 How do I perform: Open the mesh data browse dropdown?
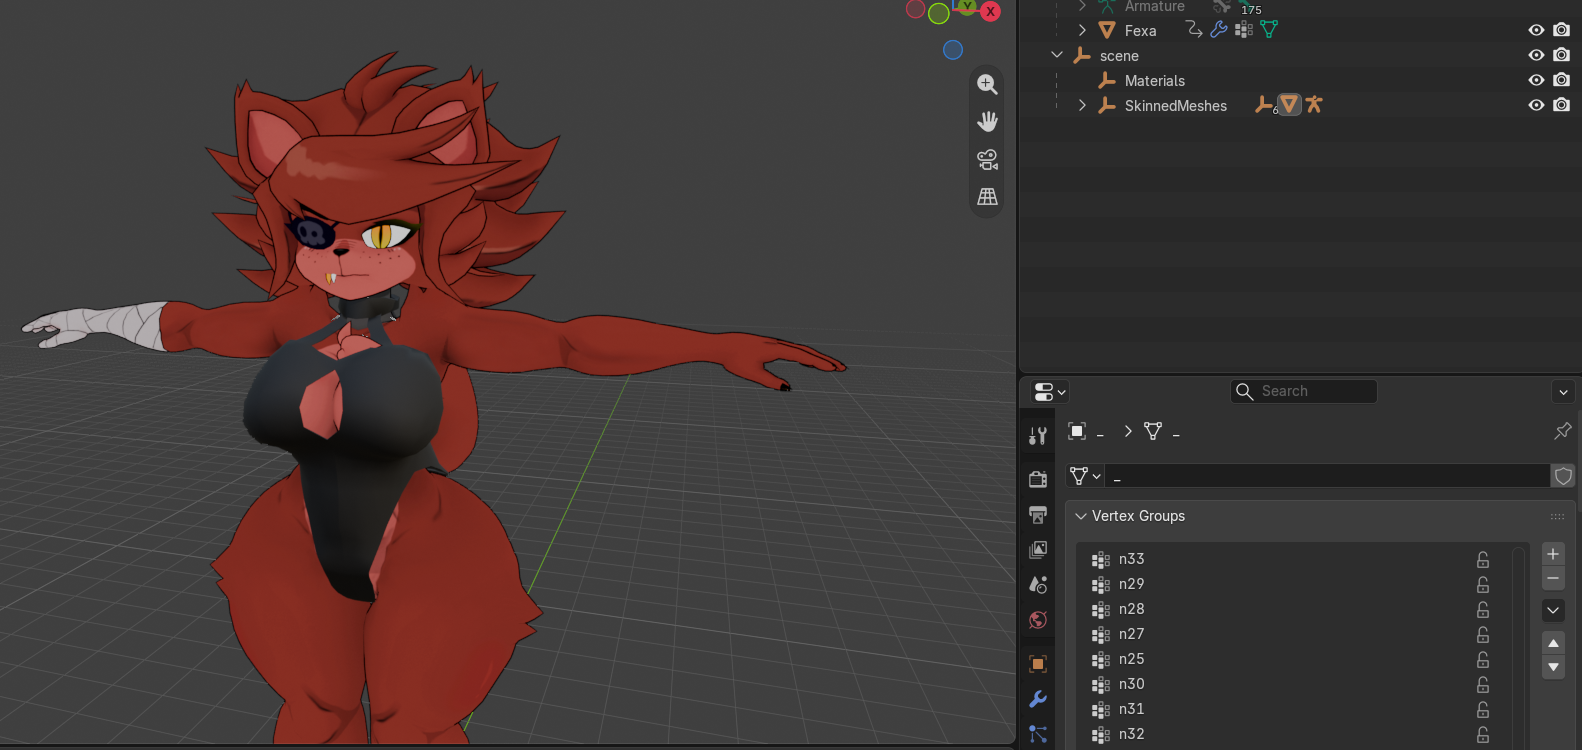tap(1084, 476)
